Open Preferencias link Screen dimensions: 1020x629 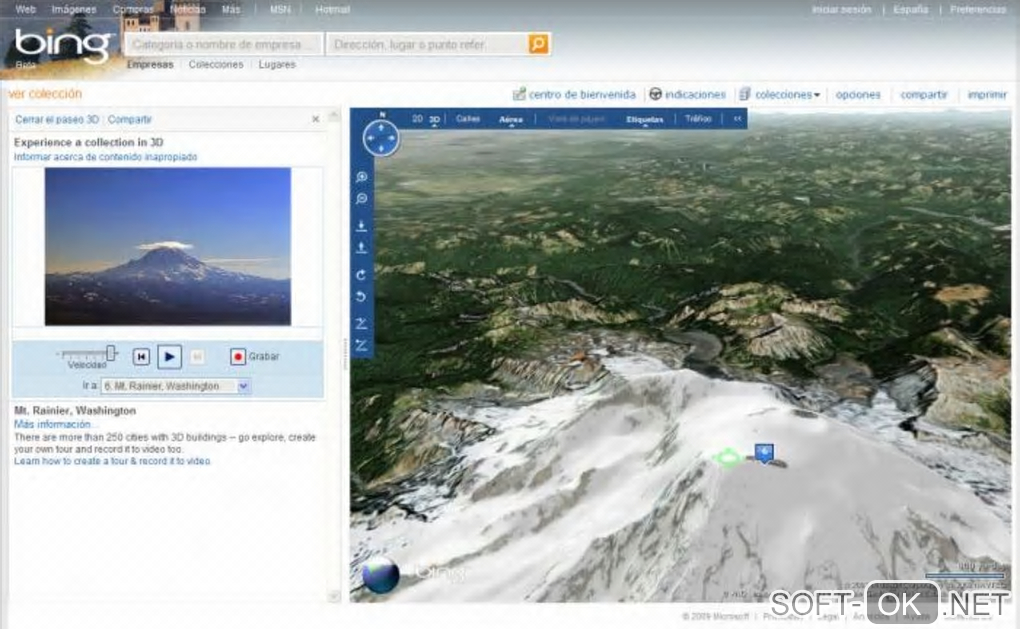pyautogui.click(x=978, y=9)
